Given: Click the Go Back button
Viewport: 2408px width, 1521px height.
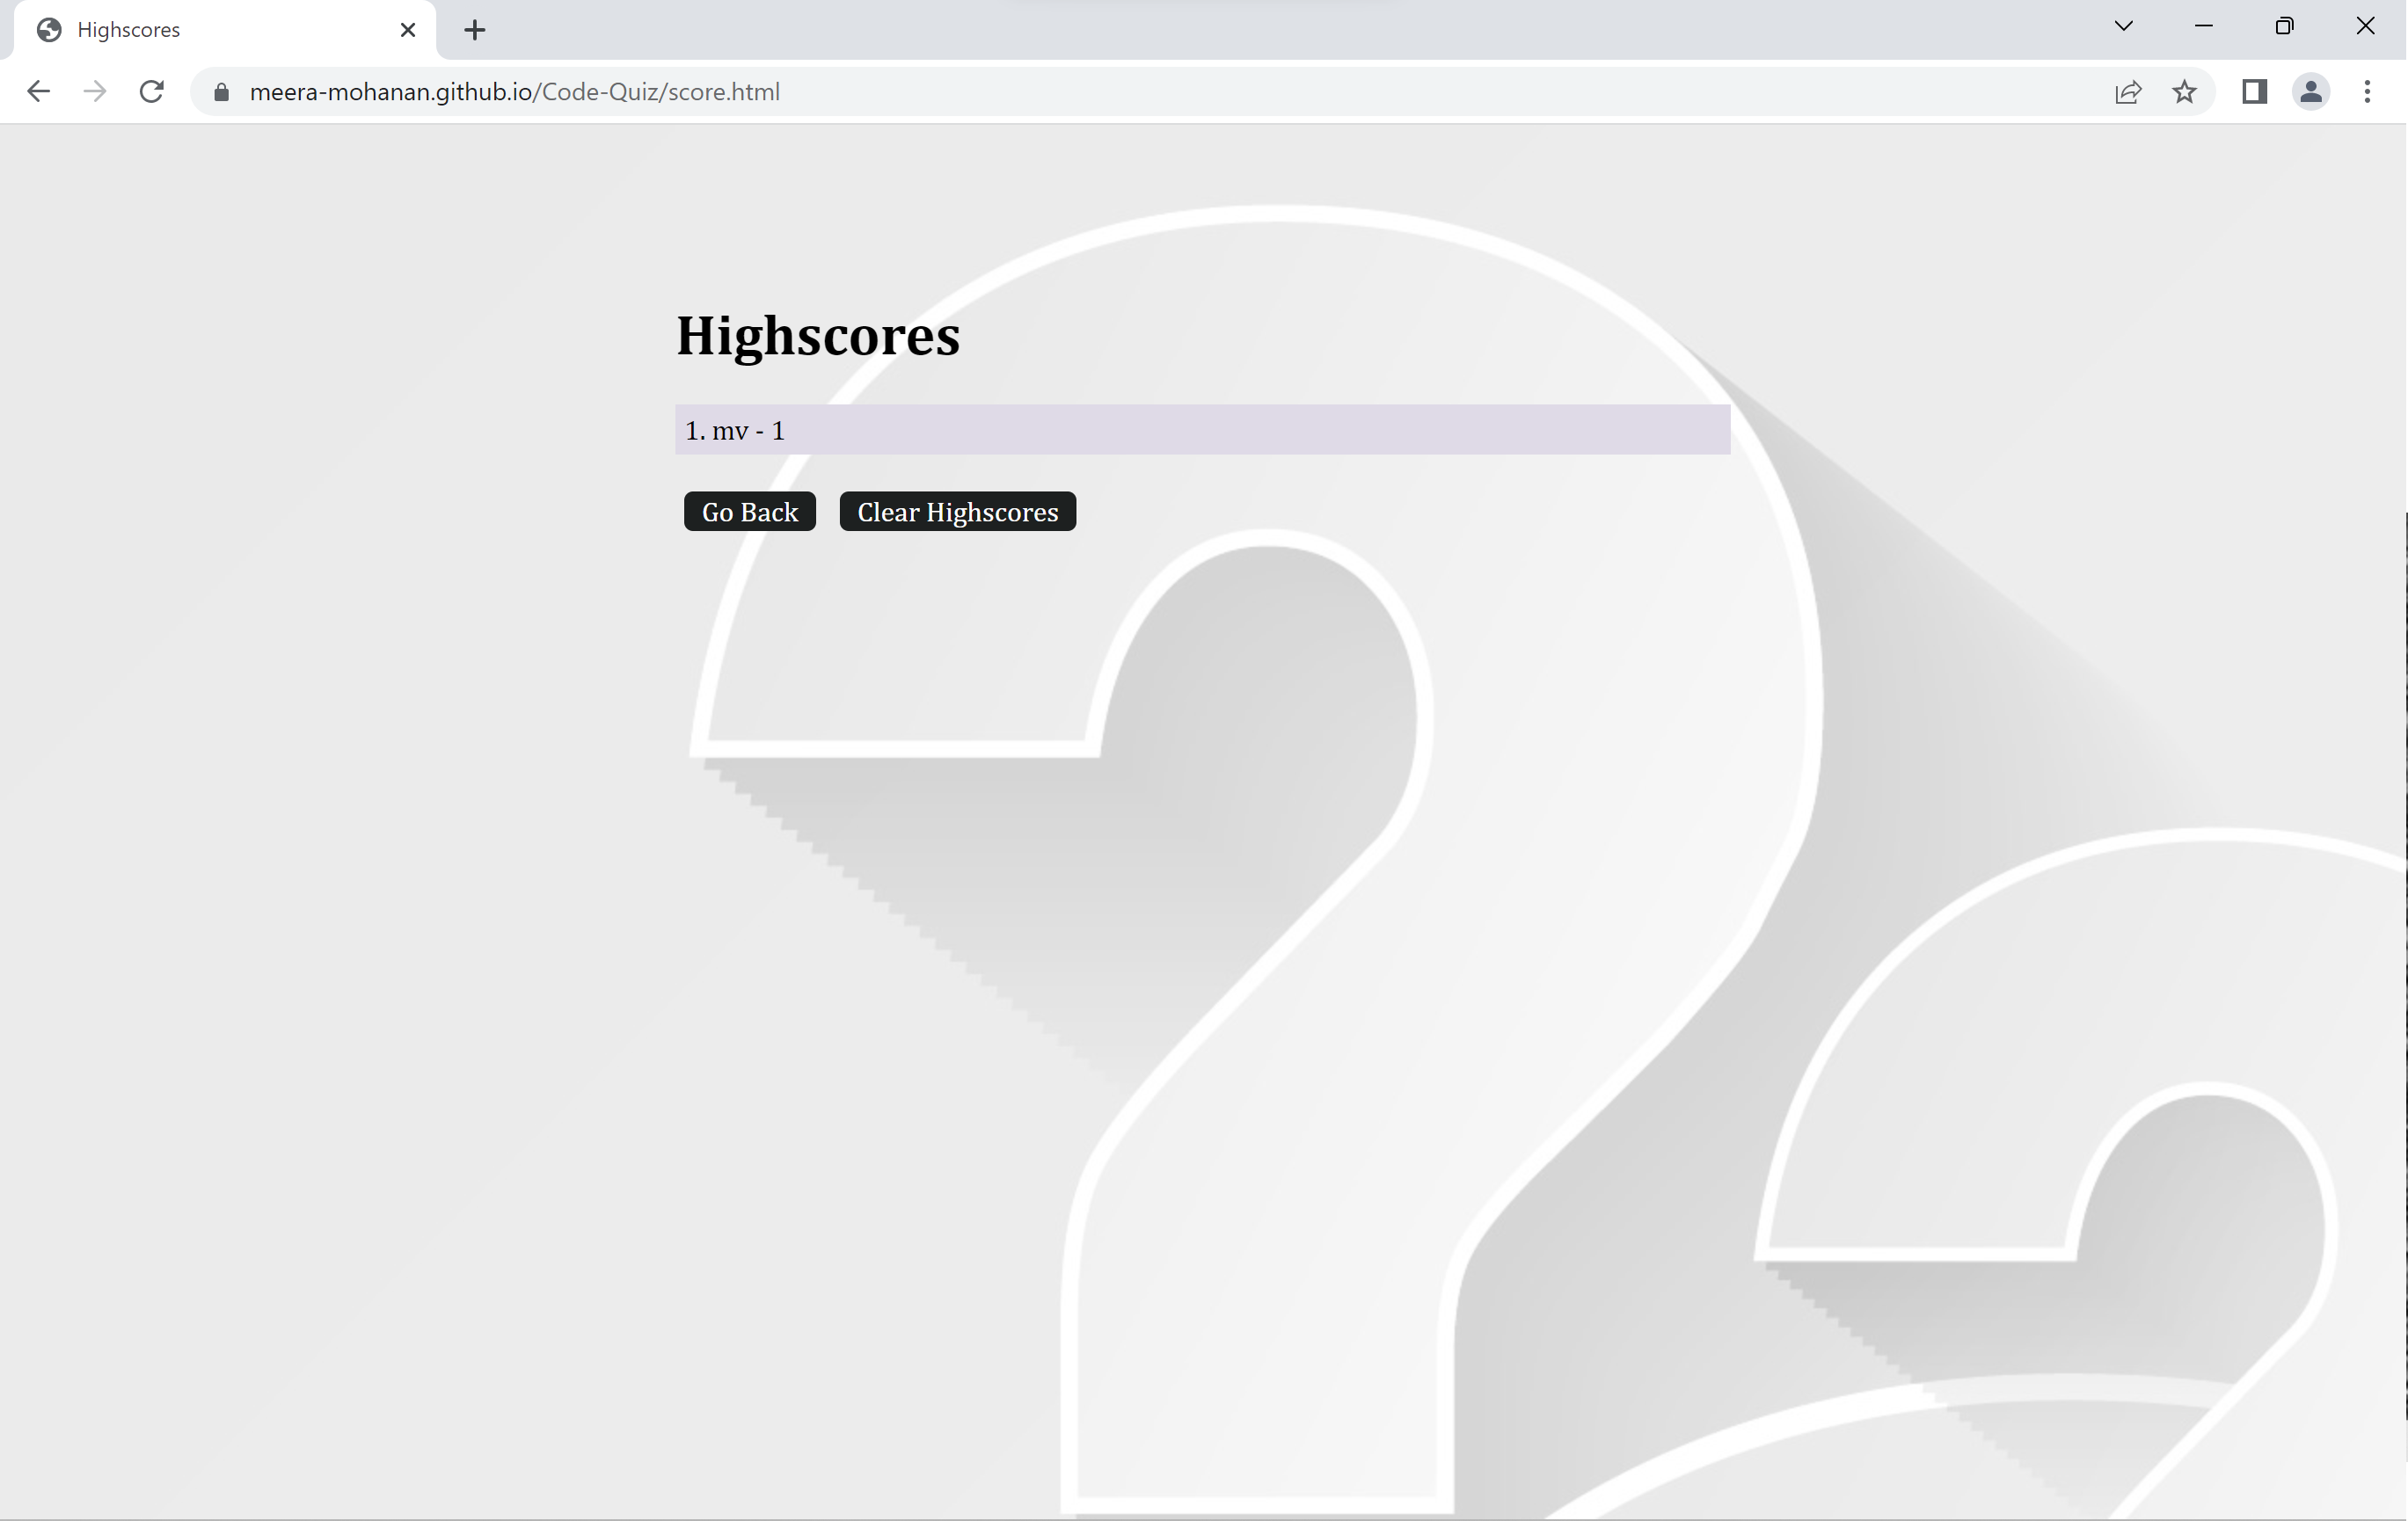Looking at the screenshot, I should tap(749, 511).
